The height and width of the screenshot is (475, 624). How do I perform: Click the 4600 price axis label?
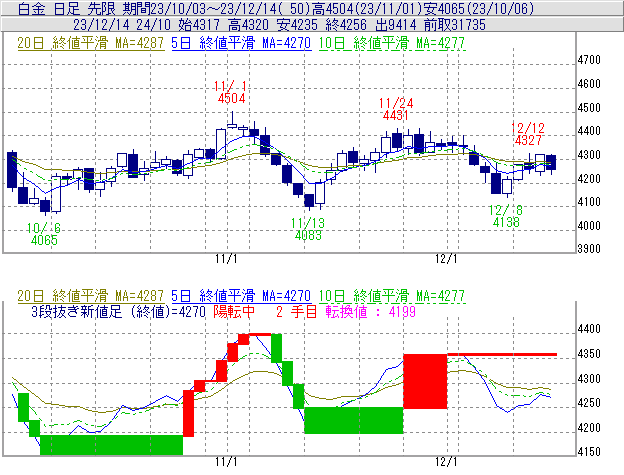coord(589,84)
